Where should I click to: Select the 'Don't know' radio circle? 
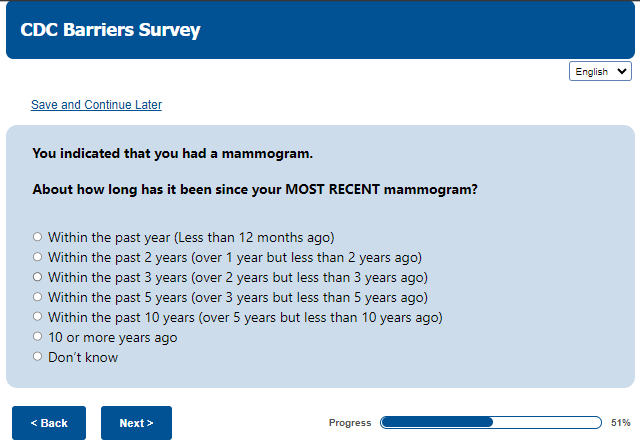pos(38,357)
